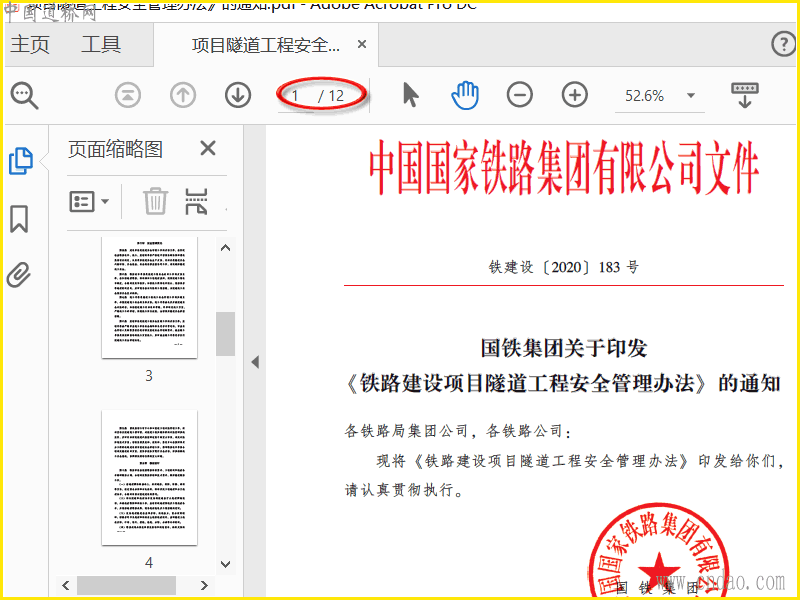800x600 pixels.
Task: Open the page thumbnails sidebar icon
Action: tap(21, 161)
